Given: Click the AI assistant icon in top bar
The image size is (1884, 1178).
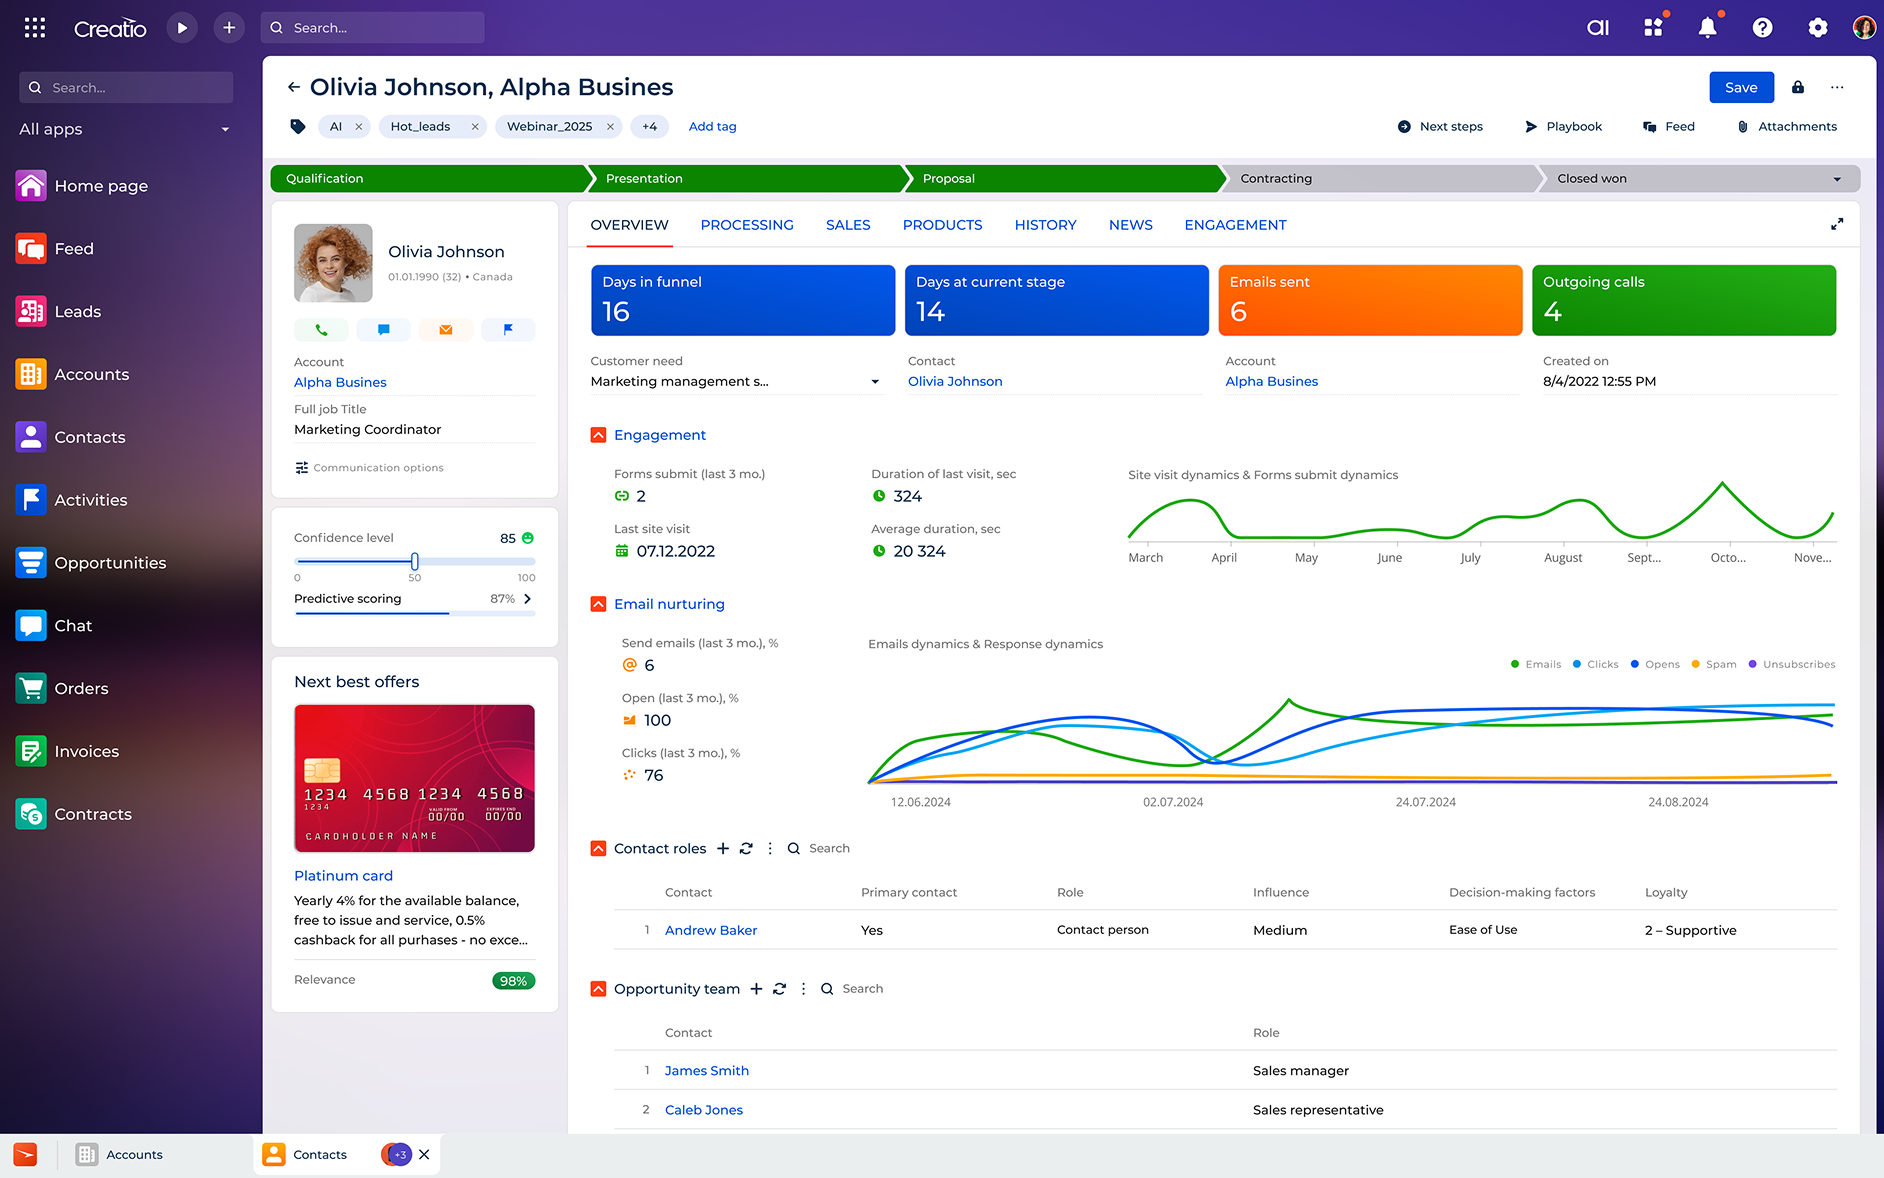Looking at the screenshot, I should coord(1597,27).
